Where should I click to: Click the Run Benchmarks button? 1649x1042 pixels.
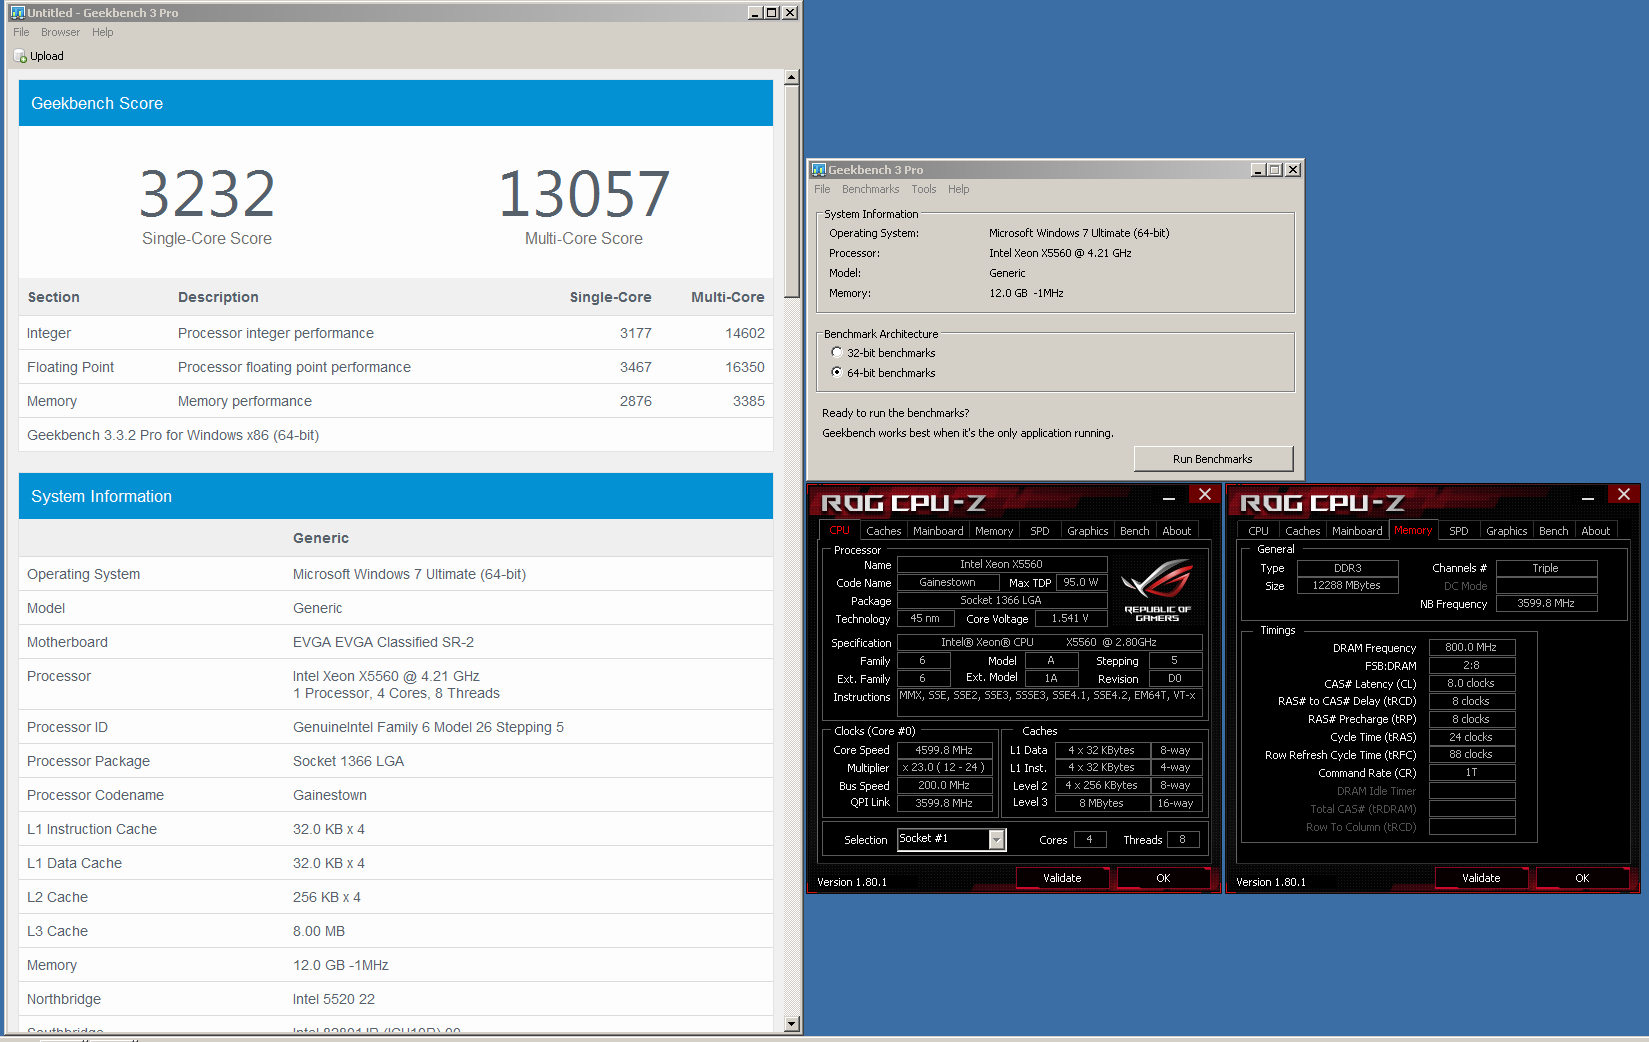click(1213, 459)
